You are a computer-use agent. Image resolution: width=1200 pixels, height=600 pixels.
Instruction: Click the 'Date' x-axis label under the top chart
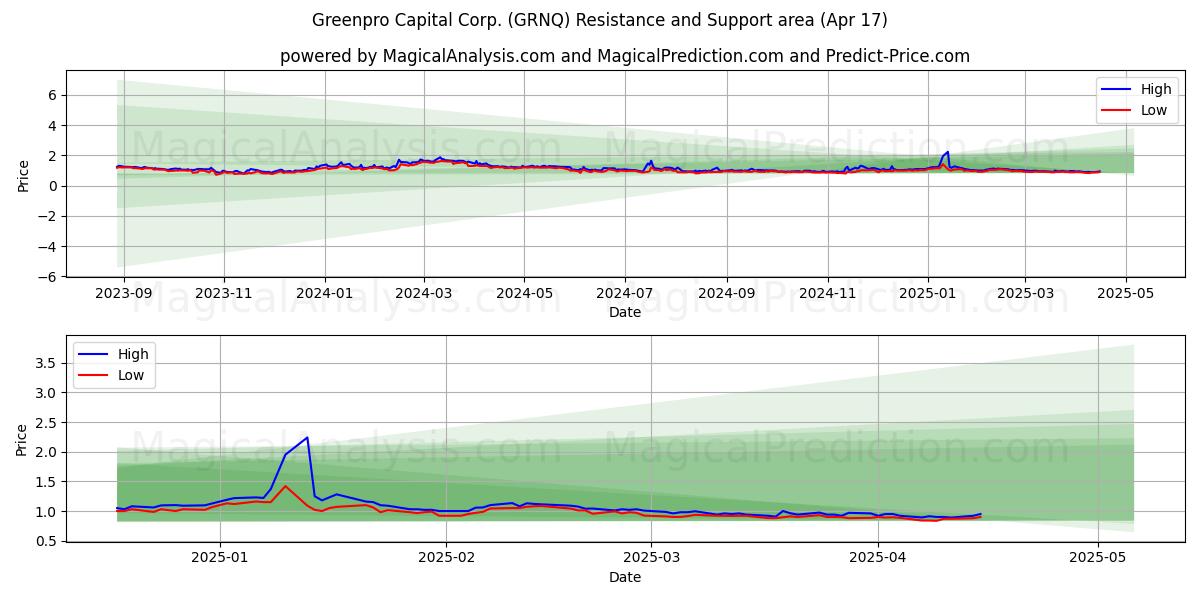click(x=625, y=312)
